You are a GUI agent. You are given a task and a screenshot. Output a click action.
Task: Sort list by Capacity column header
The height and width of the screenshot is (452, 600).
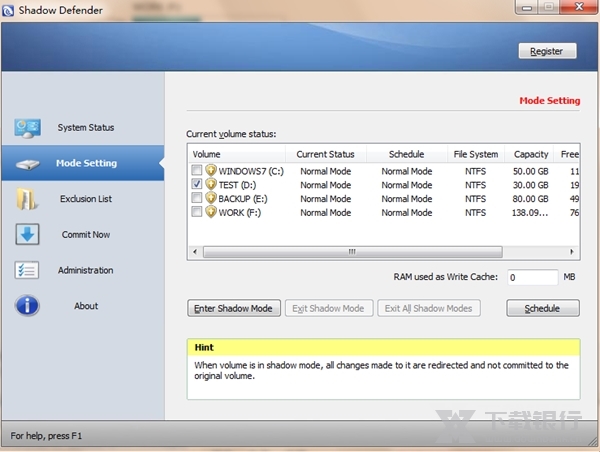[531, 154]
